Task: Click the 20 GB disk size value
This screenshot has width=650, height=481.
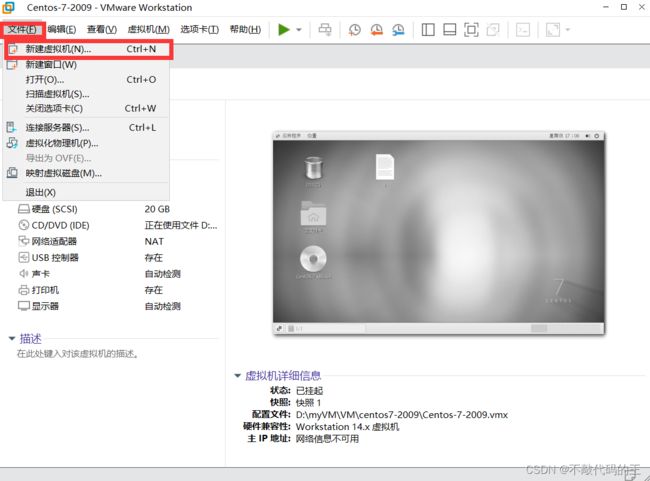Action: pos(157,209)
